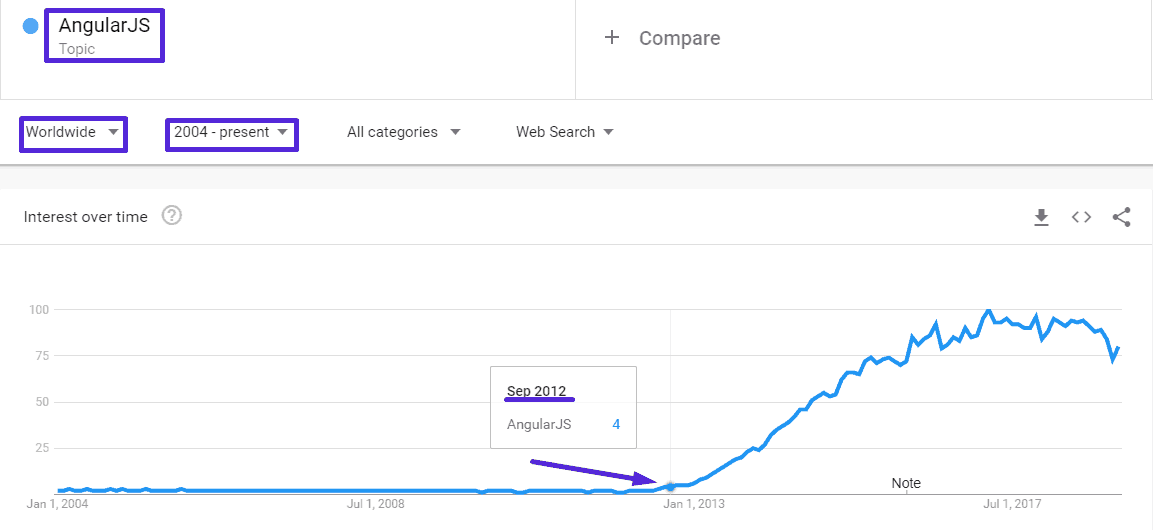This screenshot has height=530, width=1153.
Task: Open the embed code icon
Action: [1081, 217]
